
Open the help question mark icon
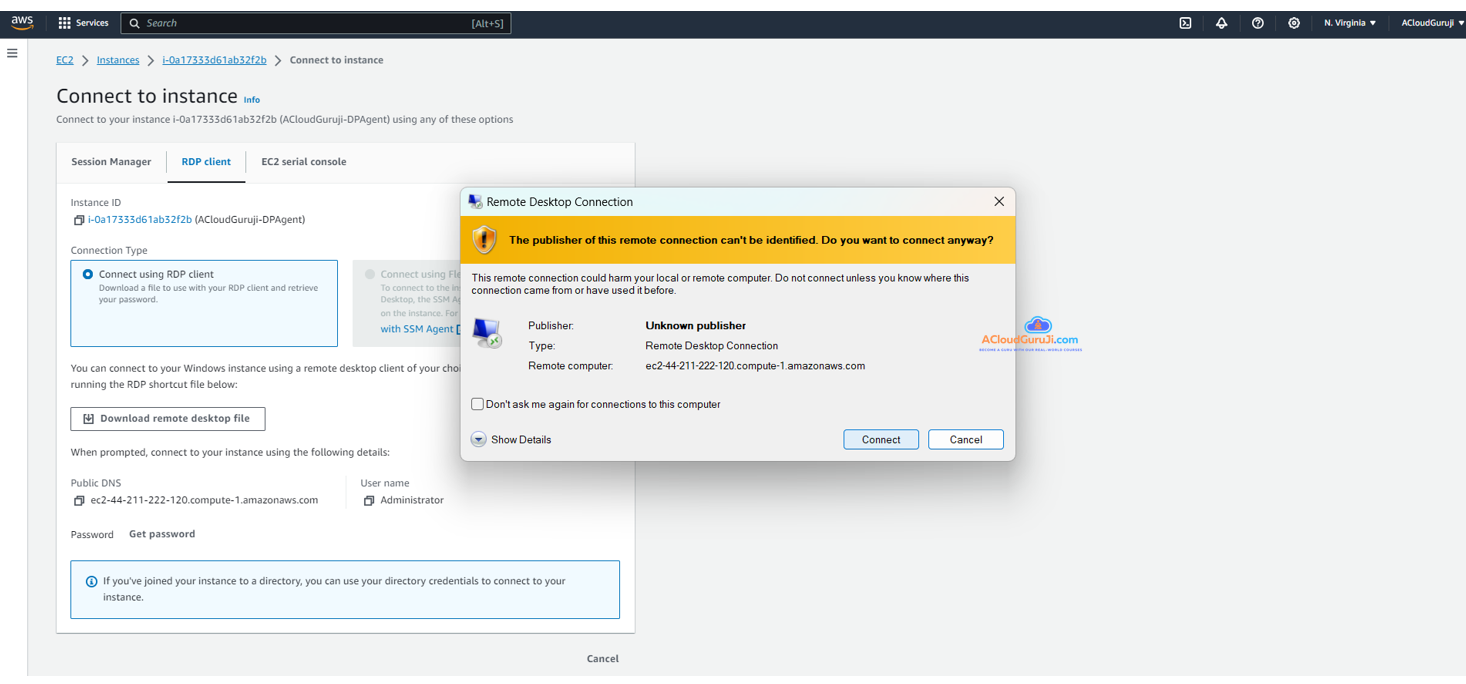(1257, 23)
